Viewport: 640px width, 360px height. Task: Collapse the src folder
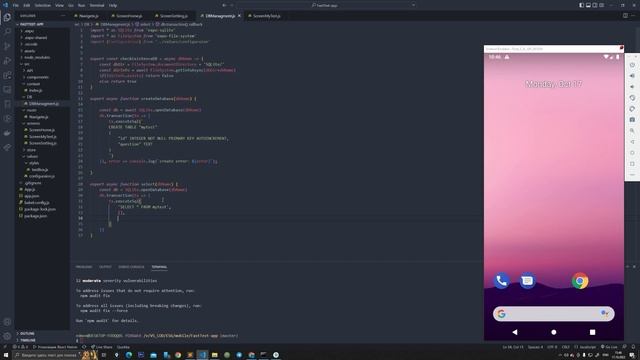pos(27,64)
